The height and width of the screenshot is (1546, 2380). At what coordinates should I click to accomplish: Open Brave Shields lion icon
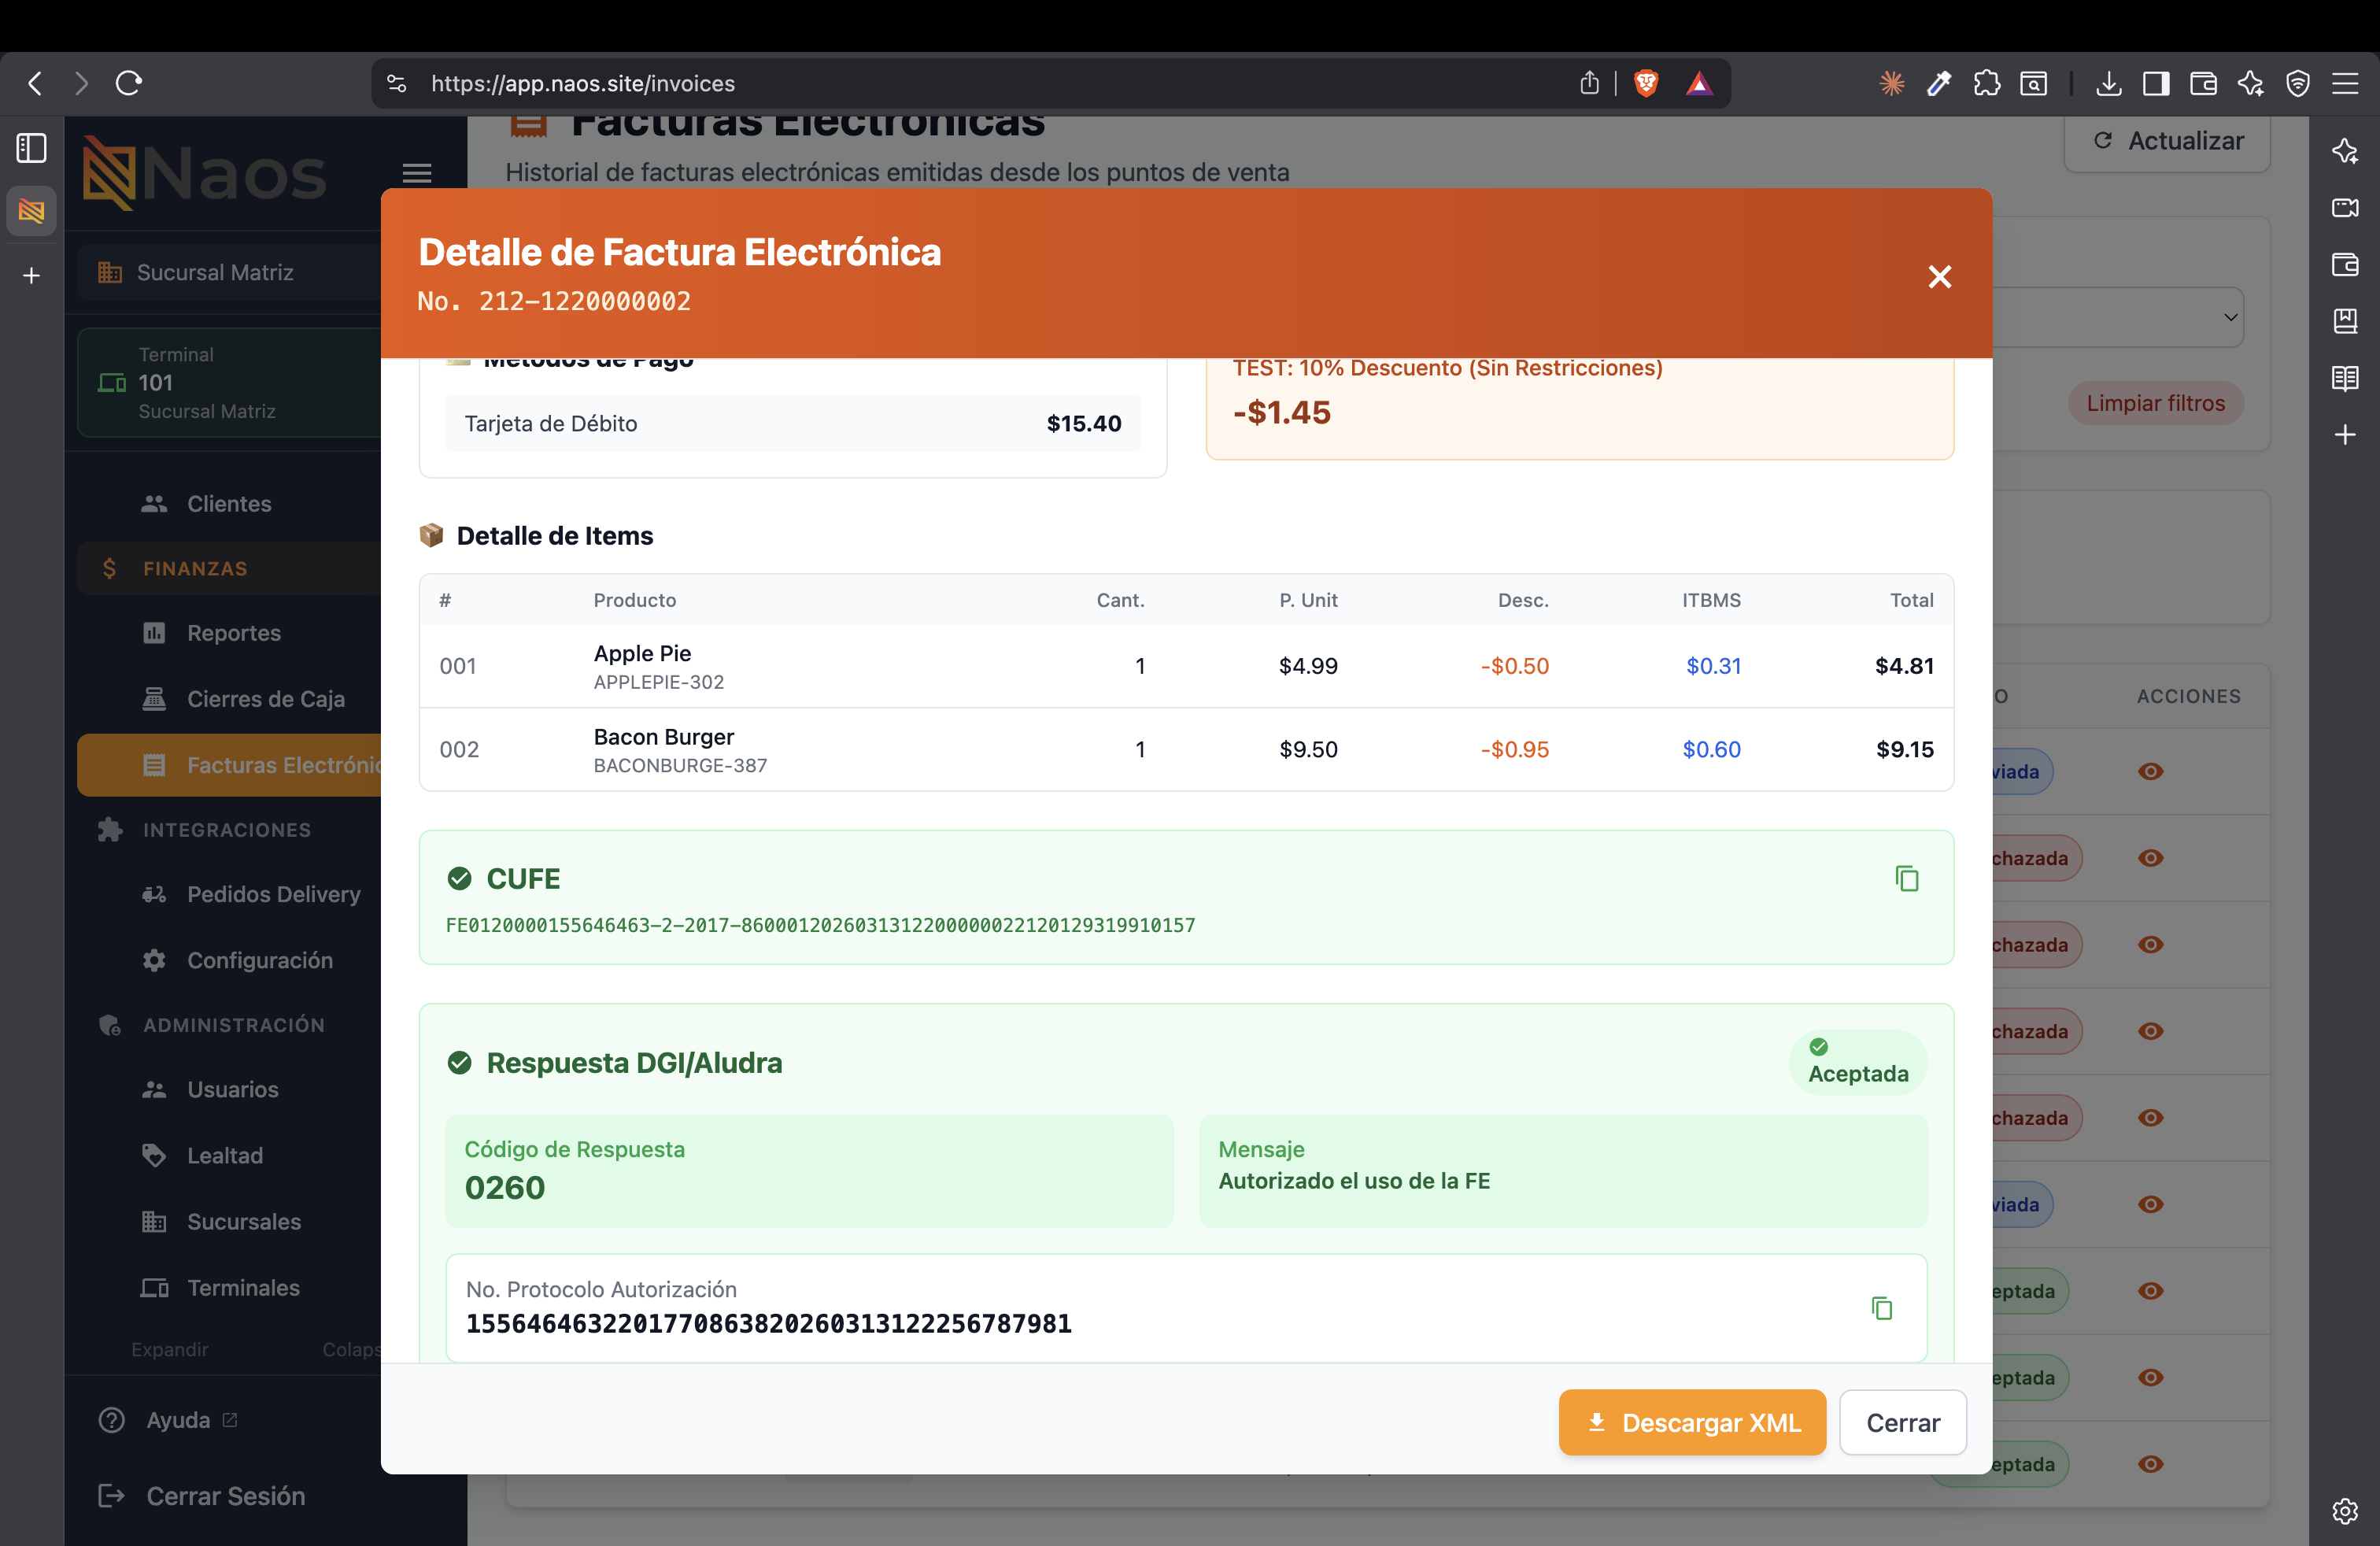click(1646, 83)
